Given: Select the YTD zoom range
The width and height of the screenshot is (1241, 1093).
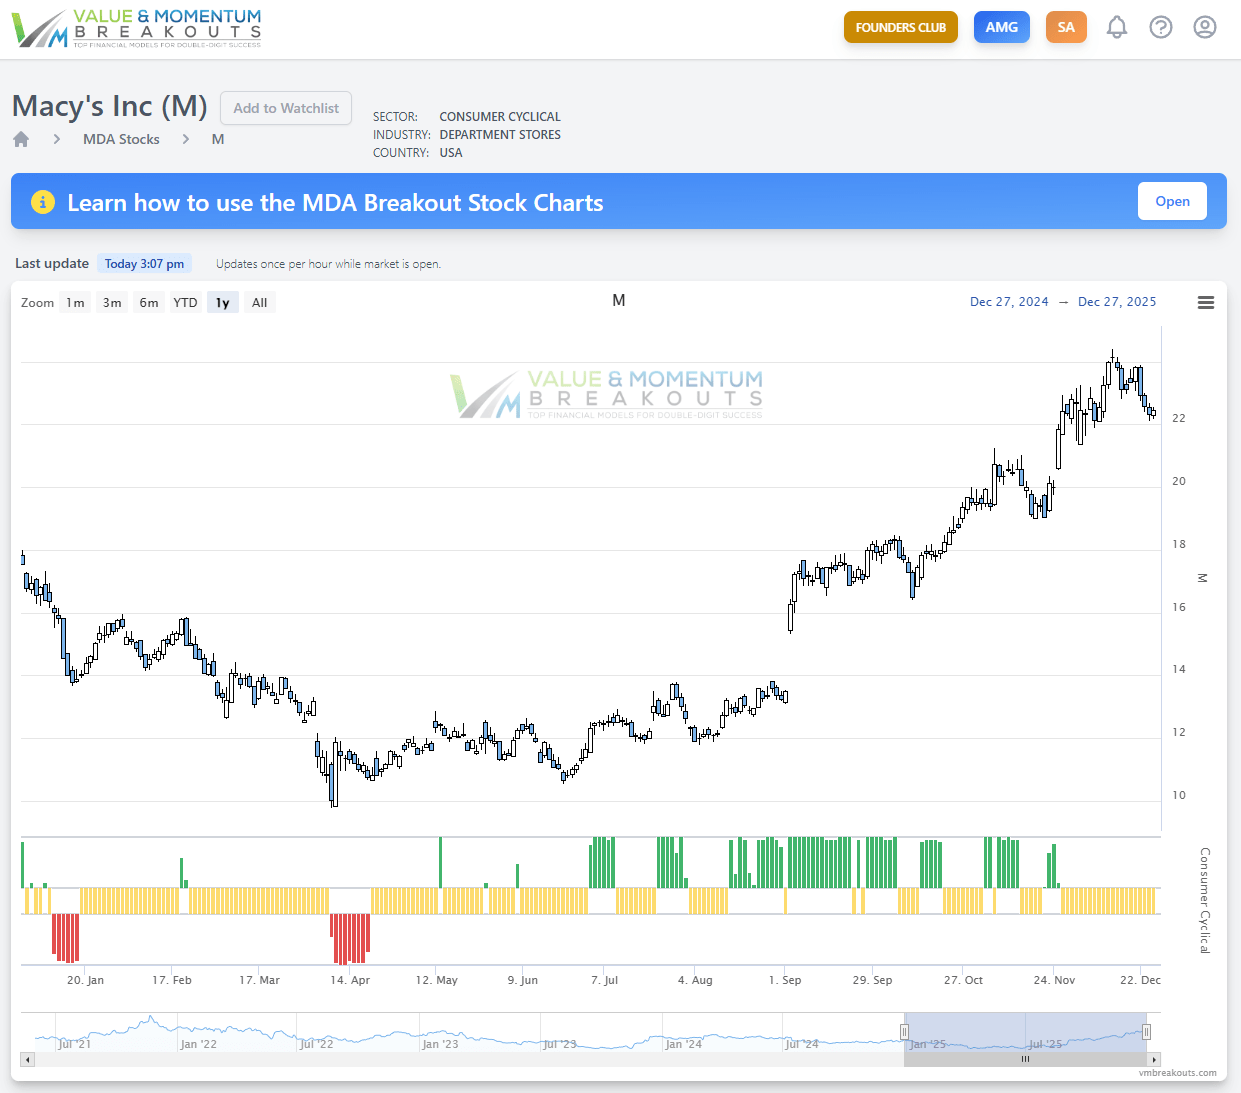Looking at the screenshot, I should [185, 303].
